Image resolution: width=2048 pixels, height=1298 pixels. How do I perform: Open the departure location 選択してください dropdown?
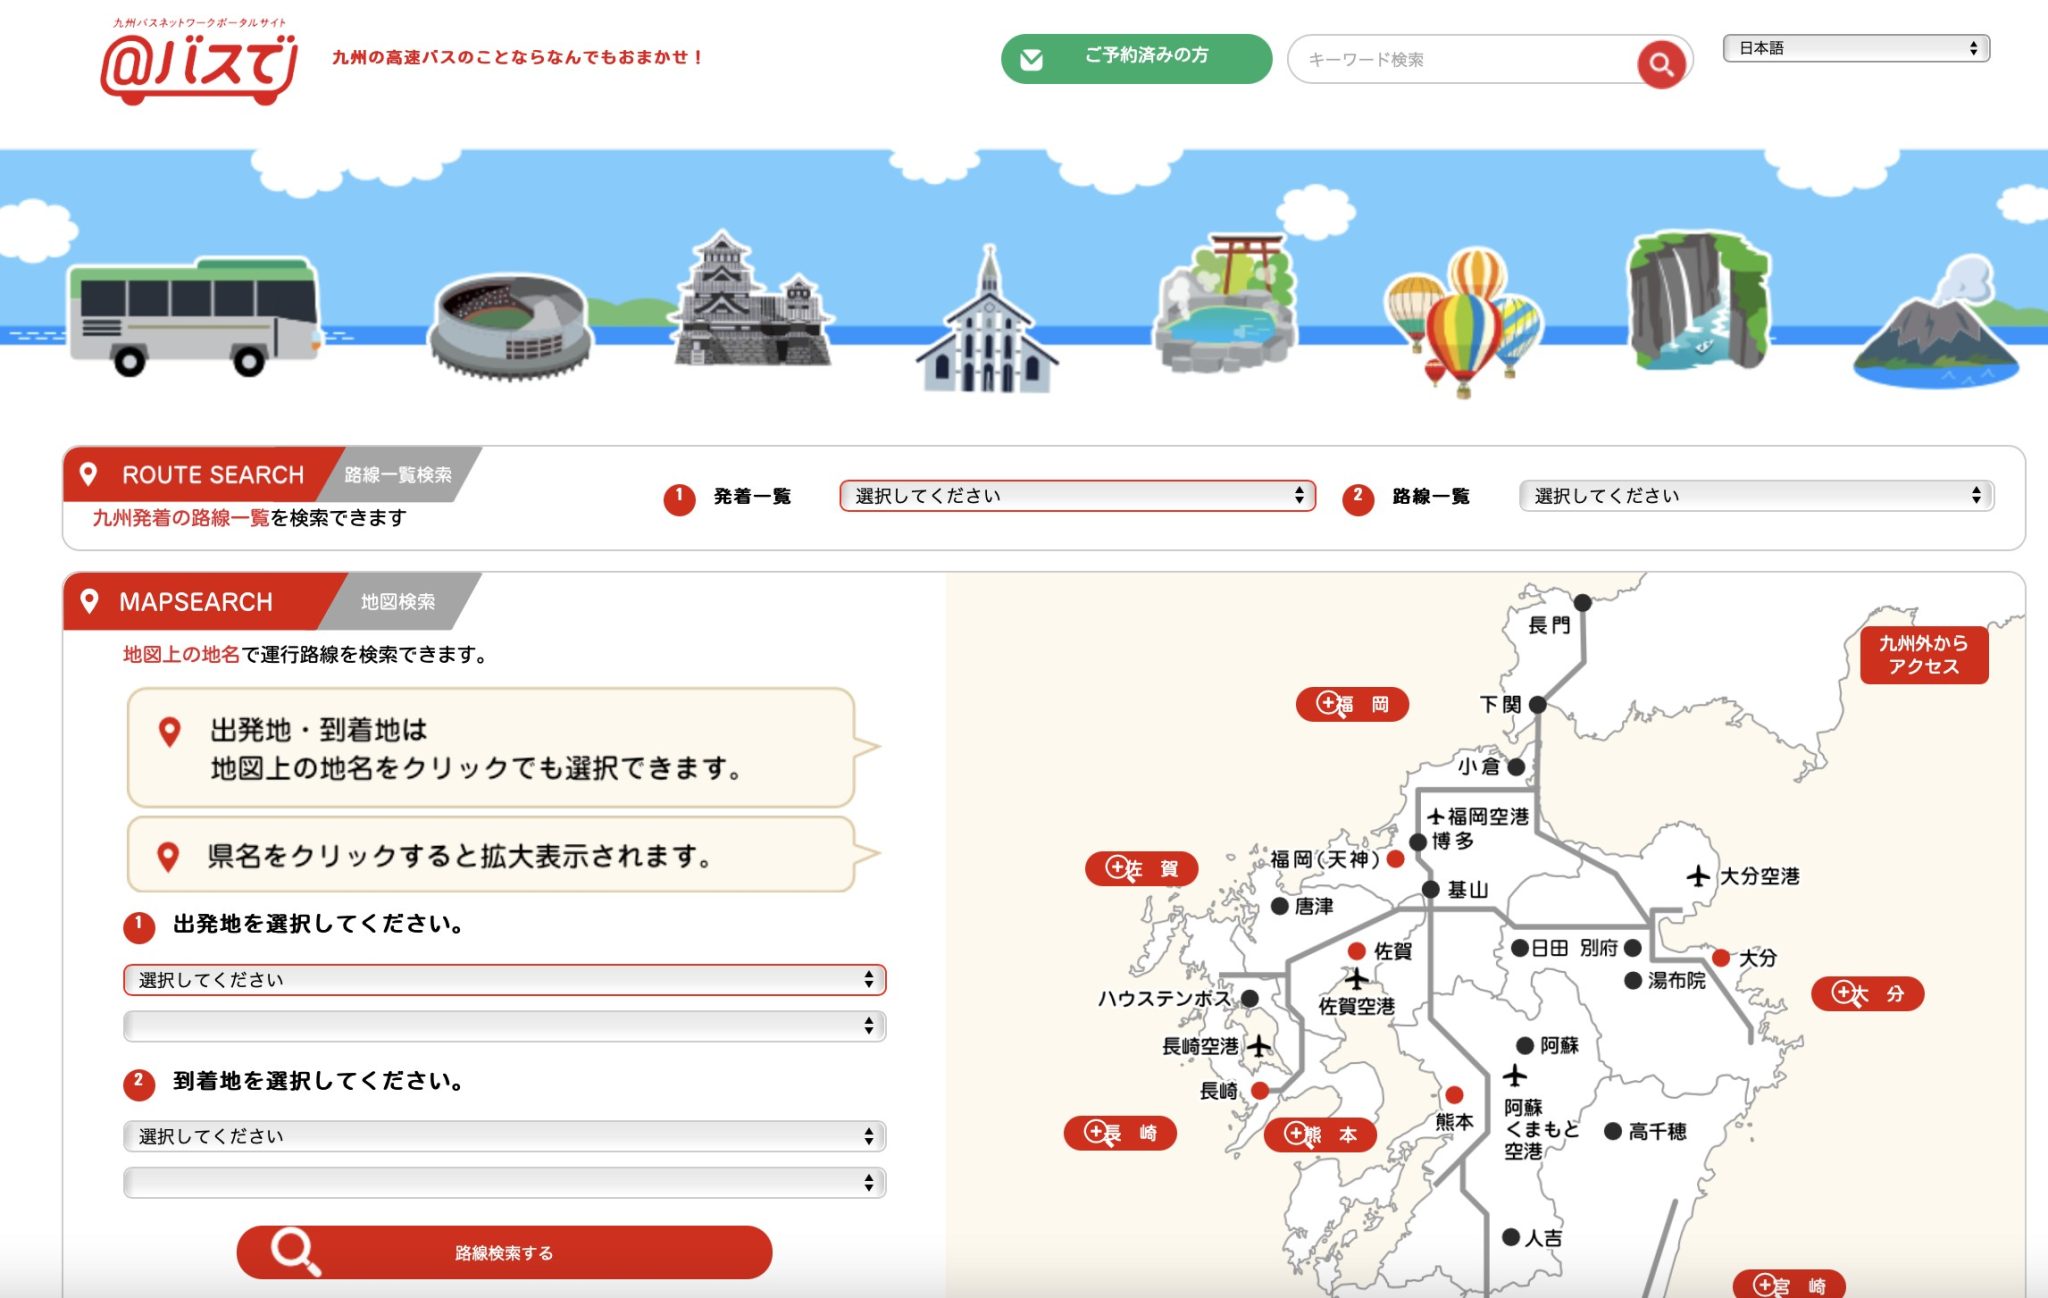point(503,980)
